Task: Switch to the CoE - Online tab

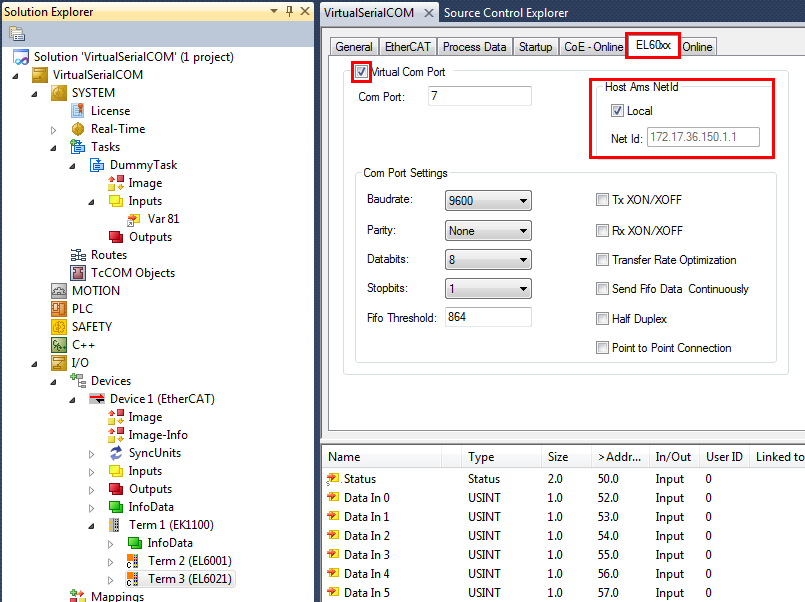Action: (x=593, y=47)
